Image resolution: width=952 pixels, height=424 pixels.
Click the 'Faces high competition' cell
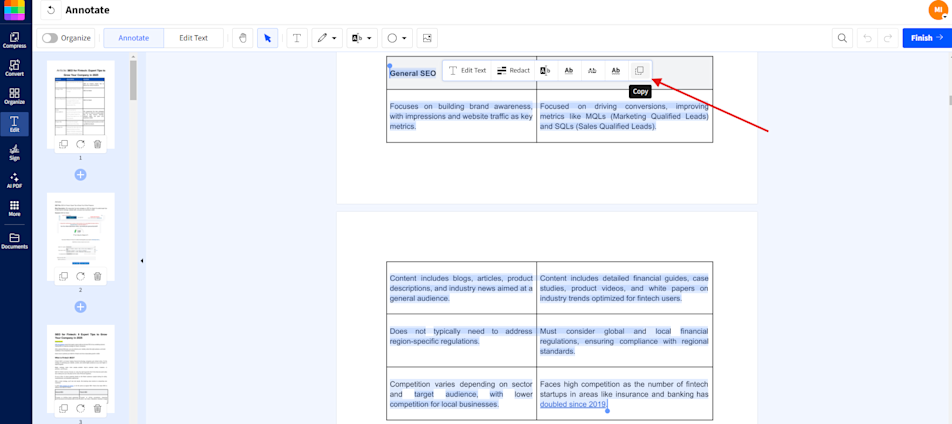click(624, 394)
